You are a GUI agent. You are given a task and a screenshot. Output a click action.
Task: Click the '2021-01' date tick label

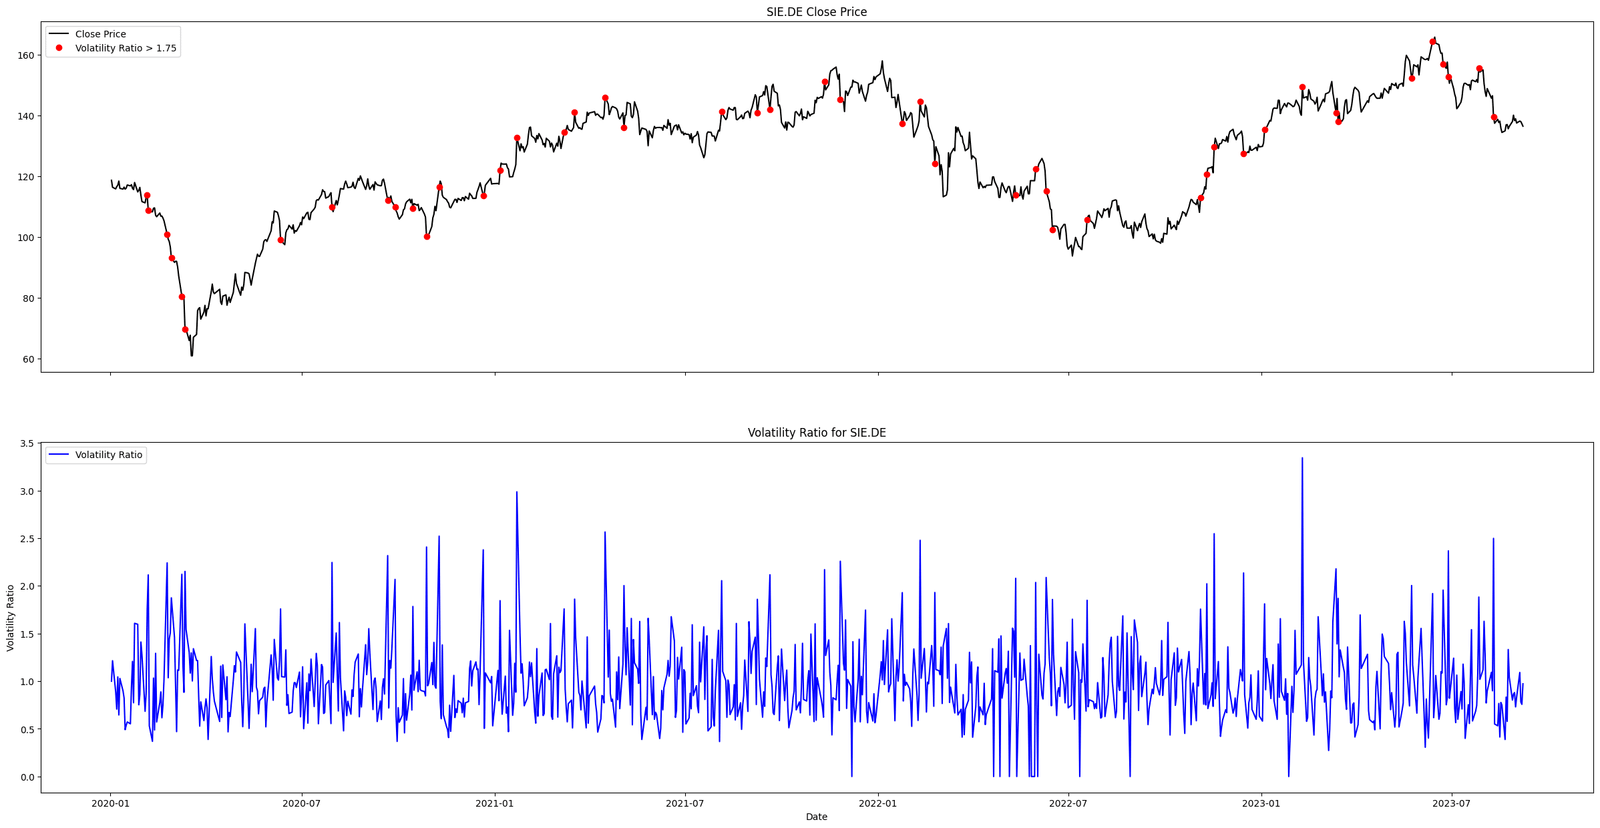[x=494, y=803]
